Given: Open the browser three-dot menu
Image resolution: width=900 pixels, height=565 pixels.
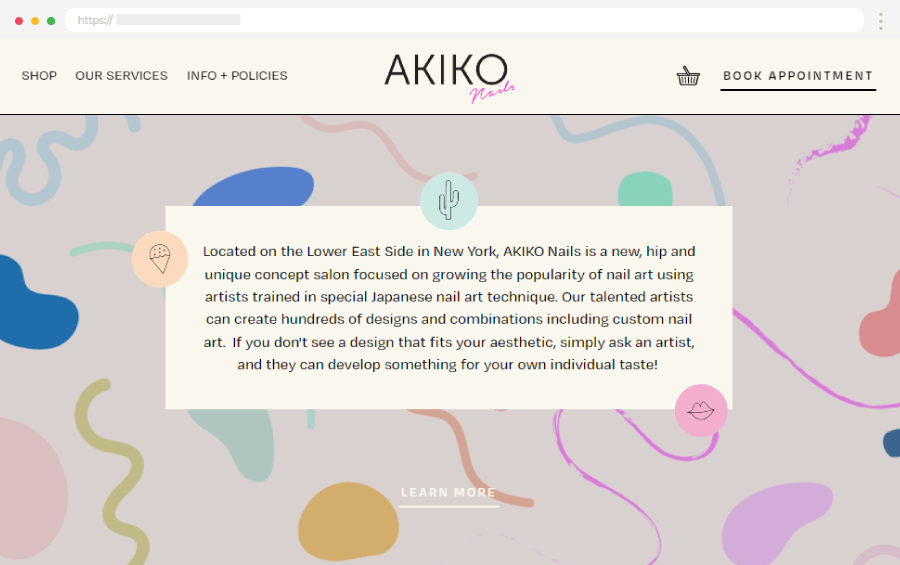Looking at the screenshot, I should pos(880,21).
